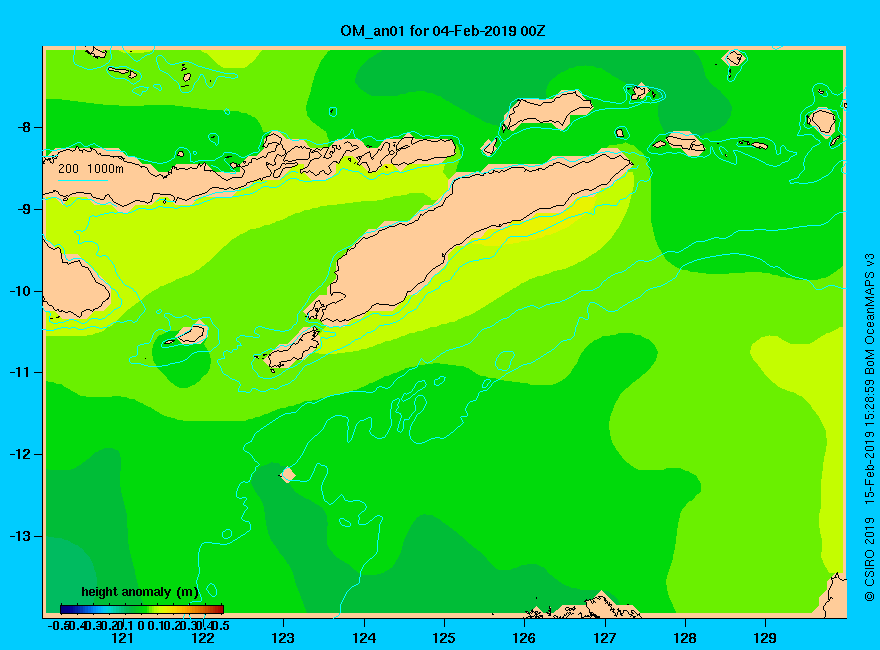Click longitude label '123'
This screenshot has height=650, width=880.
point(283,638)
